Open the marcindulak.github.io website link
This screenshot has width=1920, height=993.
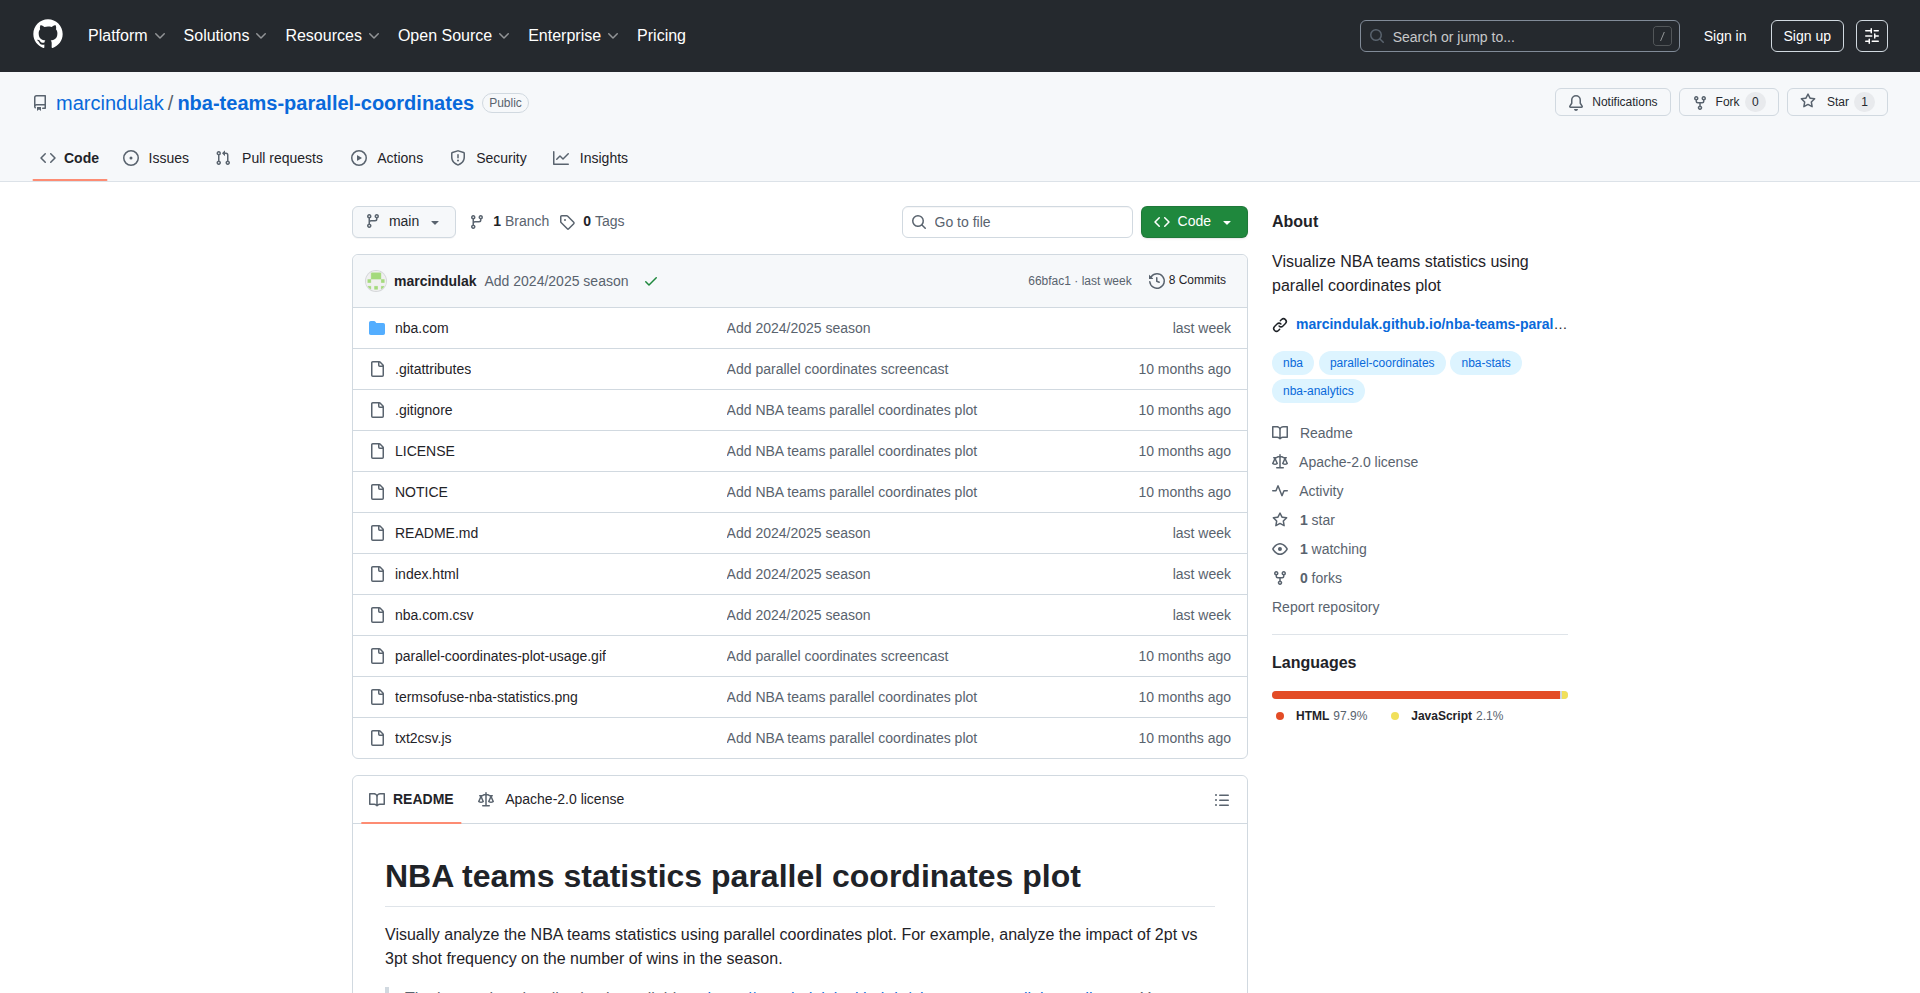[1430, 324]
